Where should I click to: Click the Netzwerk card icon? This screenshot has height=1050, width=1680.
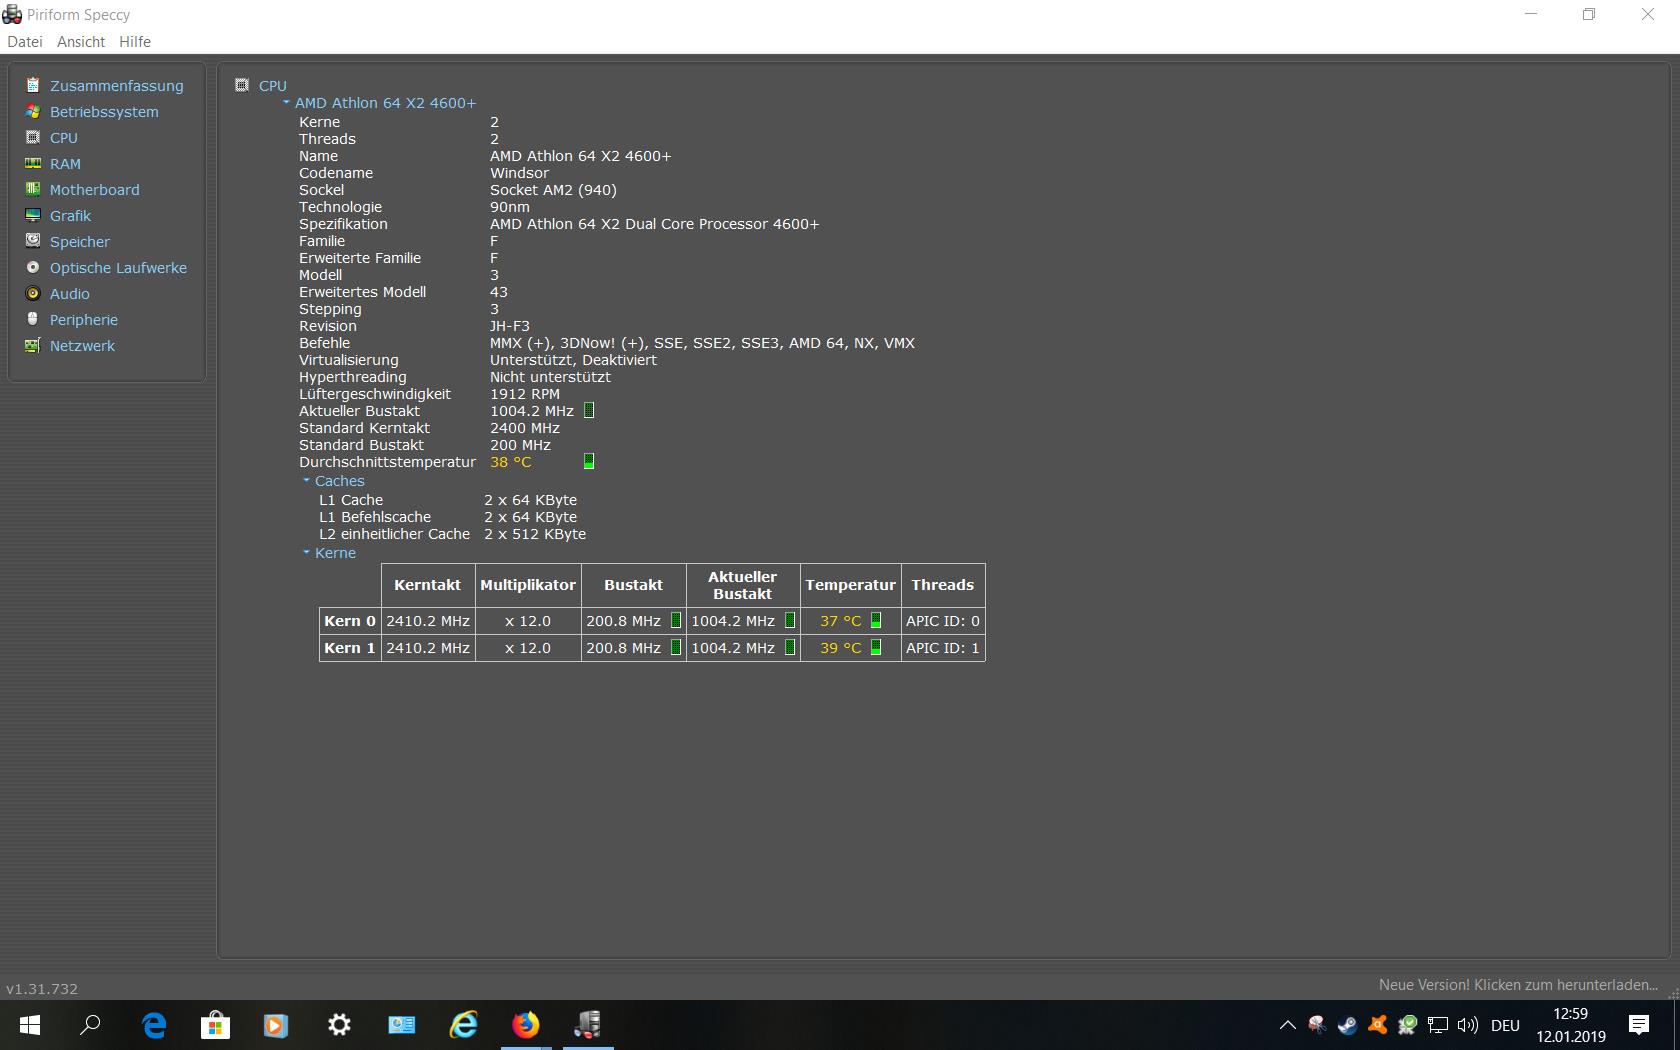(33, 345)
